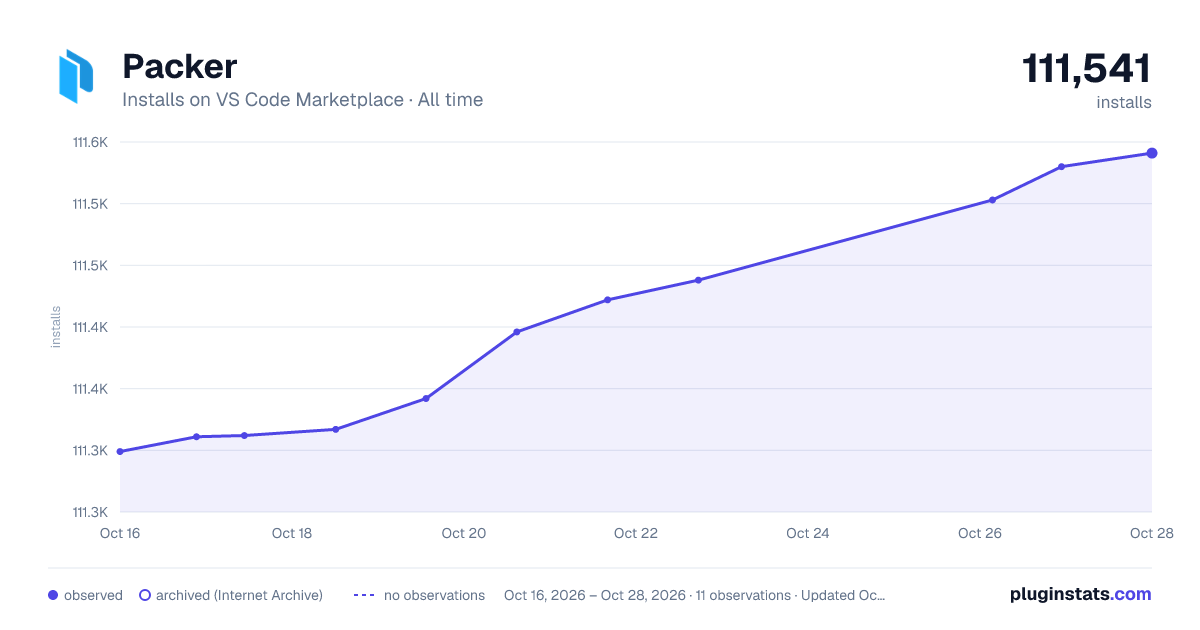This screenshot has width=1200, height=630.
Task: Click the vertical 'installs' y-axis title
Action: pyautogui.click(x=56, y=327)
